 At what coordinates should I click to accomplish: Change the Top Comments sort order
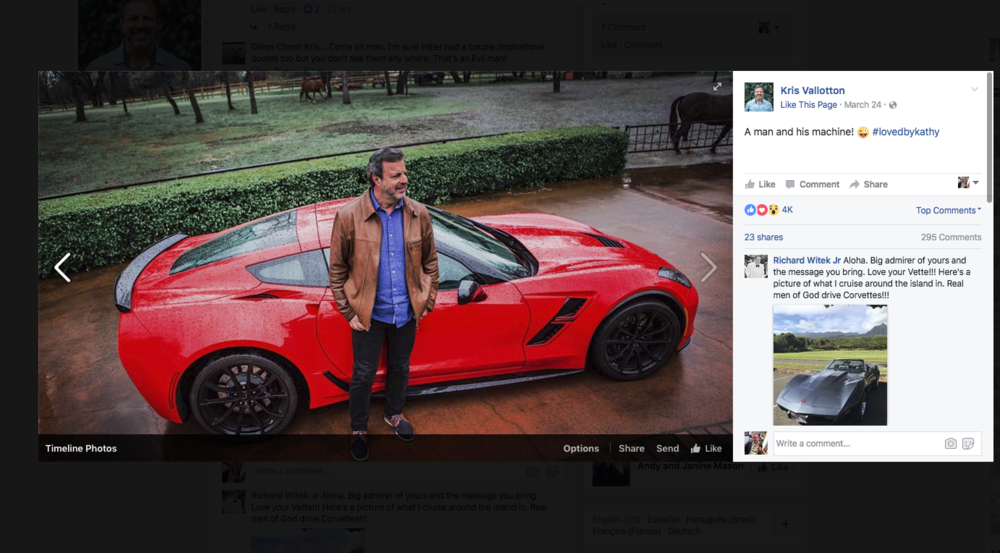click(x=948, y=210)
